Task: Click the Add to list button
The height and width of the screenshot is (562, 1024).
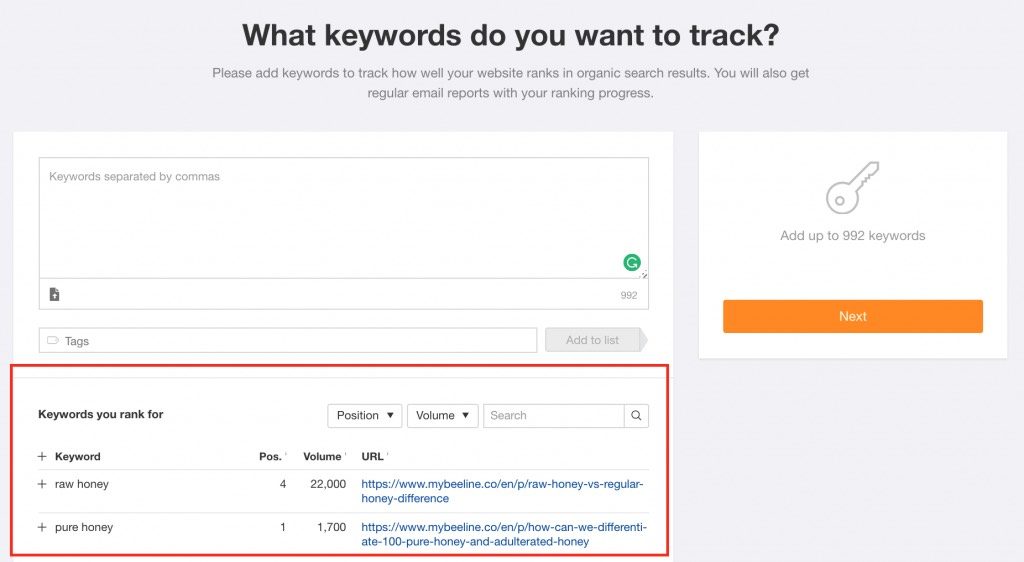Action: pyautogui.click(x=592, y=340)
